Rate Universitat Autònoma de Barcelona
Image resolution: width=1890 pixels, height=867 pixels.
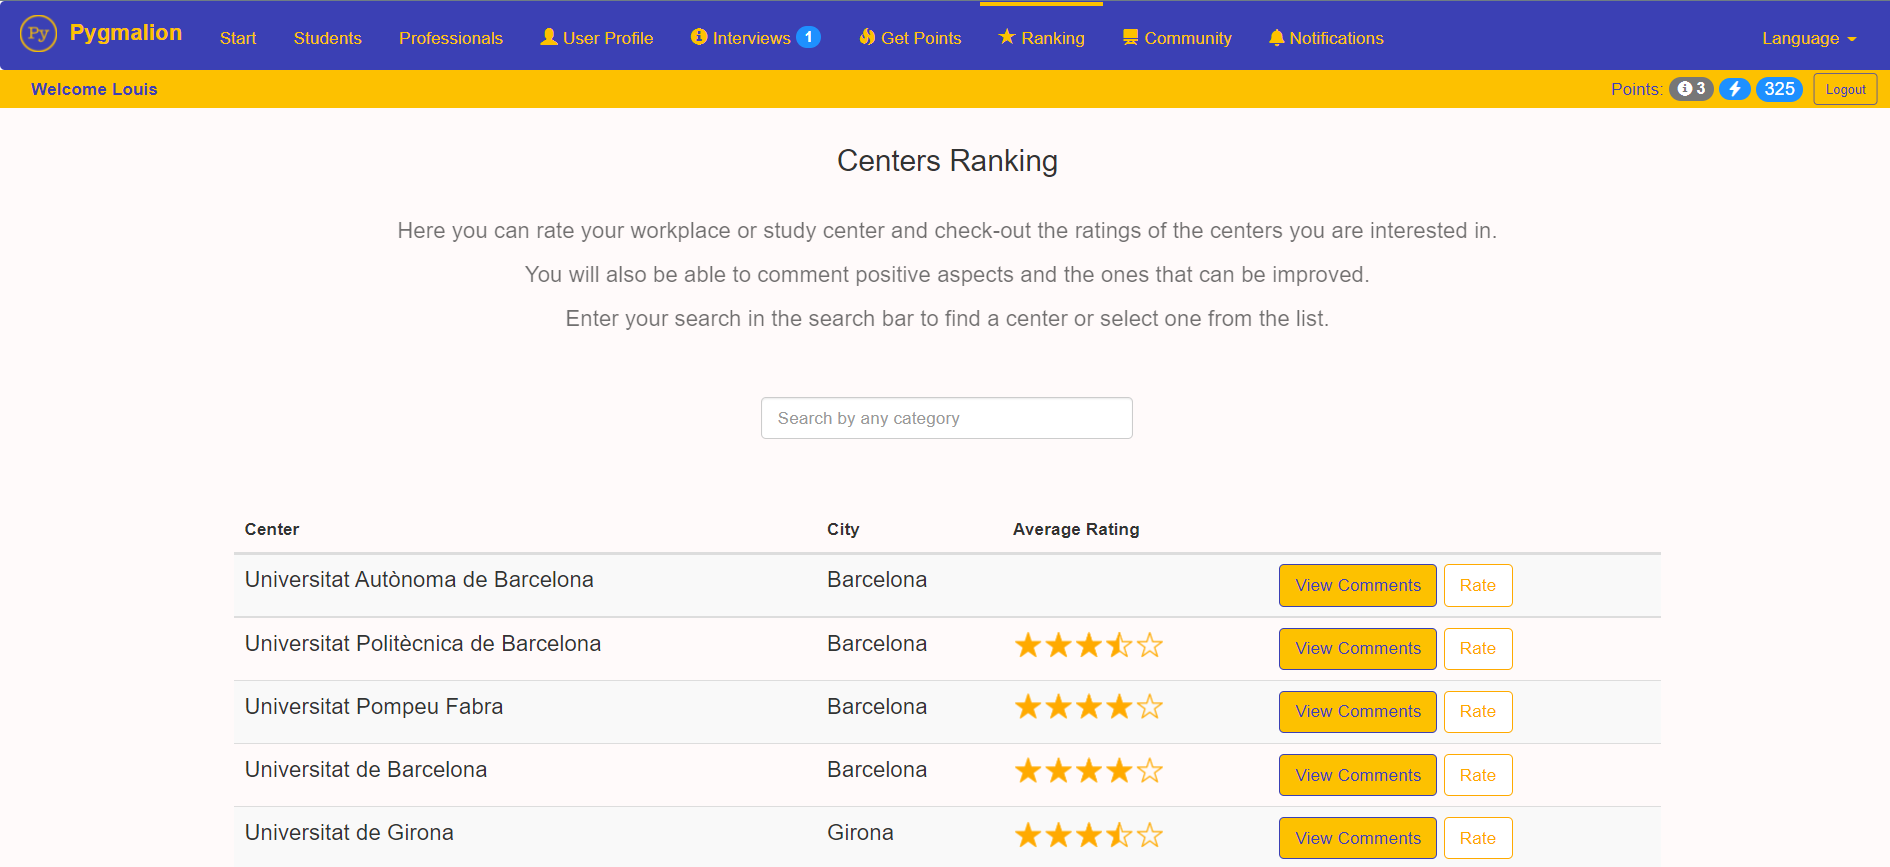click(1477, 585)
